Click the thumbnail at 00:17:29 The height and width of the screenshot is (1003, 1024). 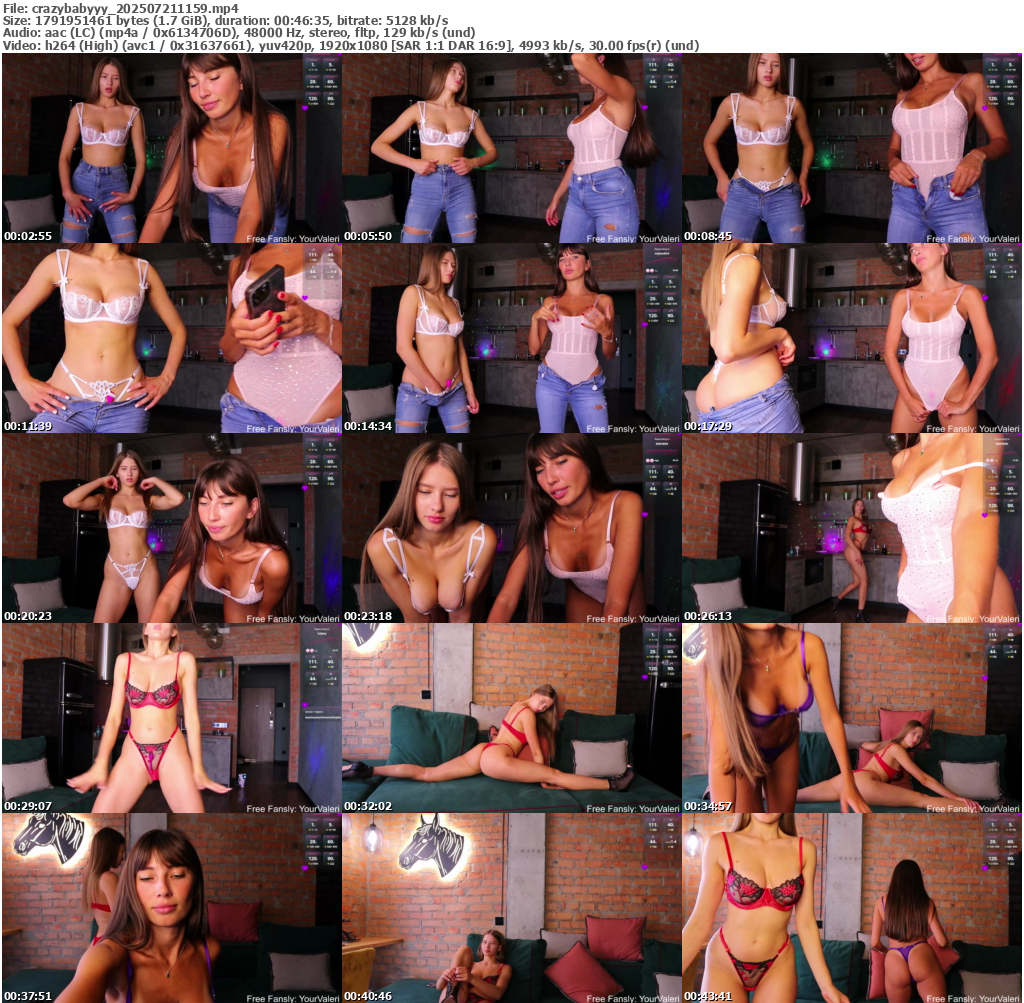pos(851,338)
